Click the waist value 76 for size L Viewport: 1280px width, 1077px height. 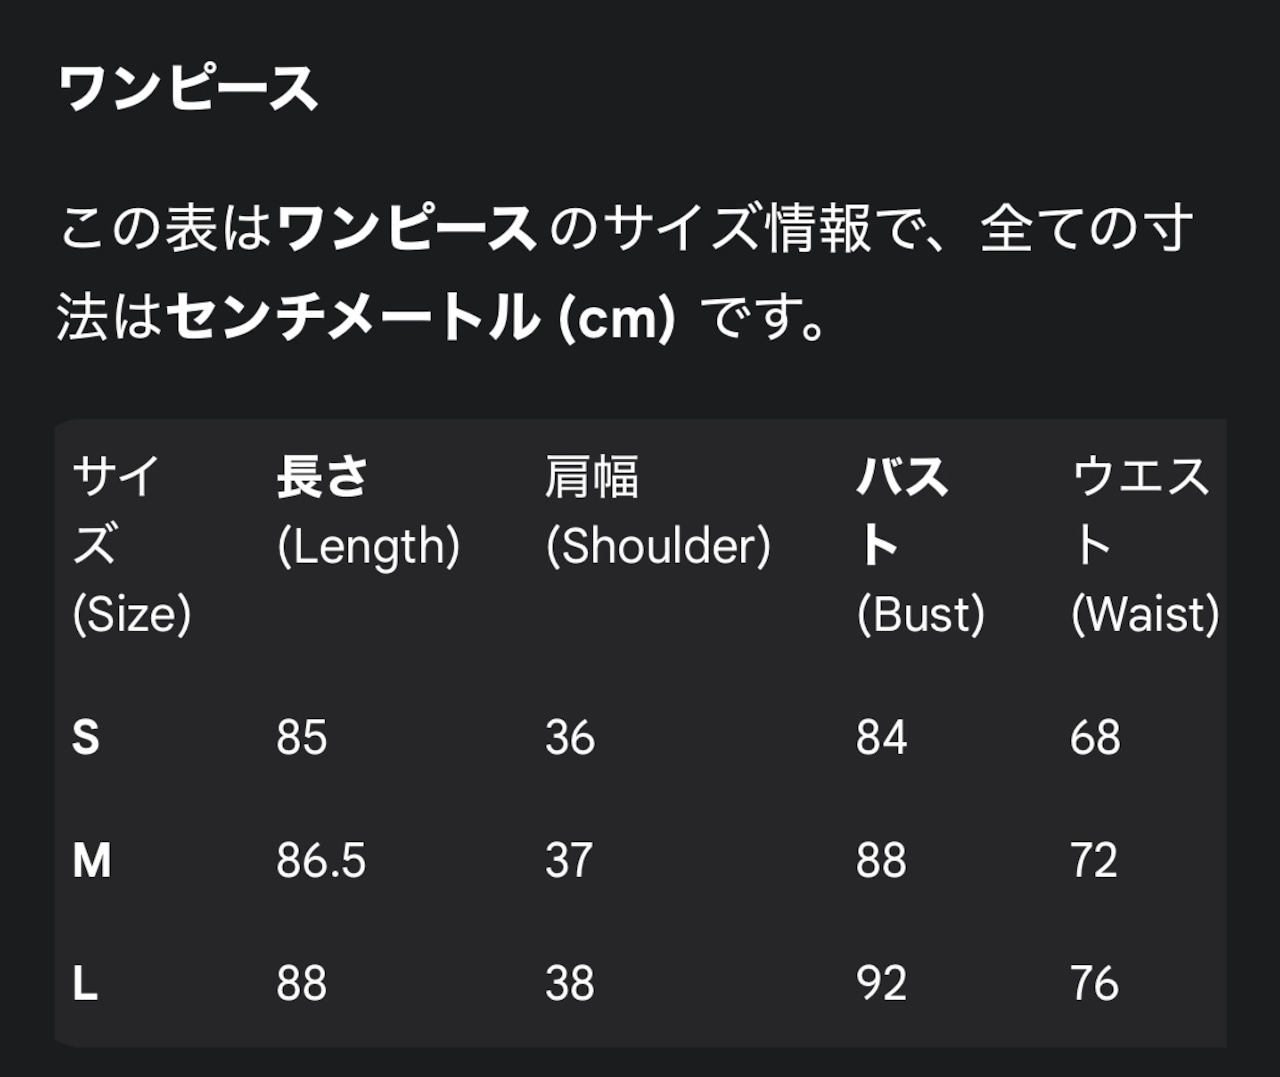pos(1094,983)
